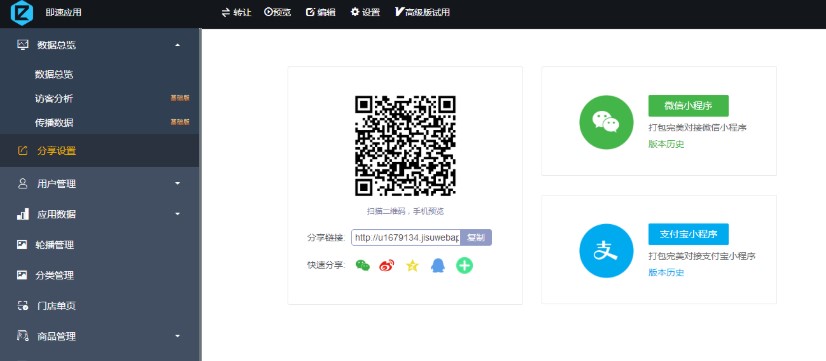Image resolution: width=826 pixels, height=361 pixels.
Task: Select 传播数据 in the sidebar
Action: 54,123
